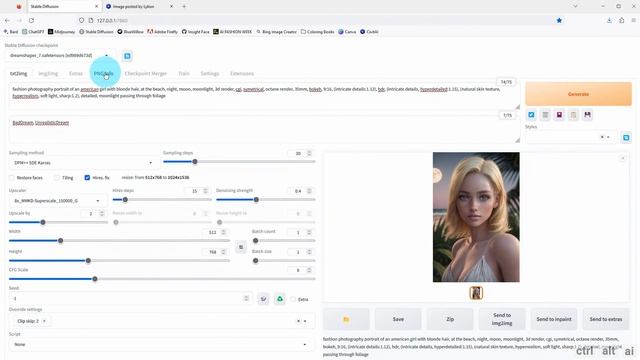Refresh the checkpoint list icon
The height and width of the screenshot is (360, 640).
coord(127,56)
